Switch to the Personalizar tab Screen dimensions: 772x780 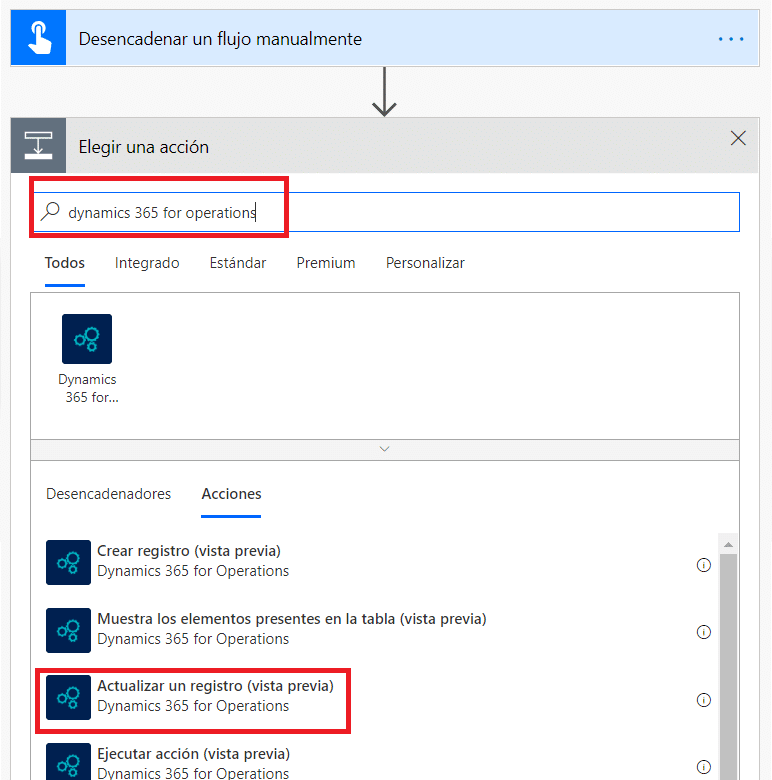[425, 263]
